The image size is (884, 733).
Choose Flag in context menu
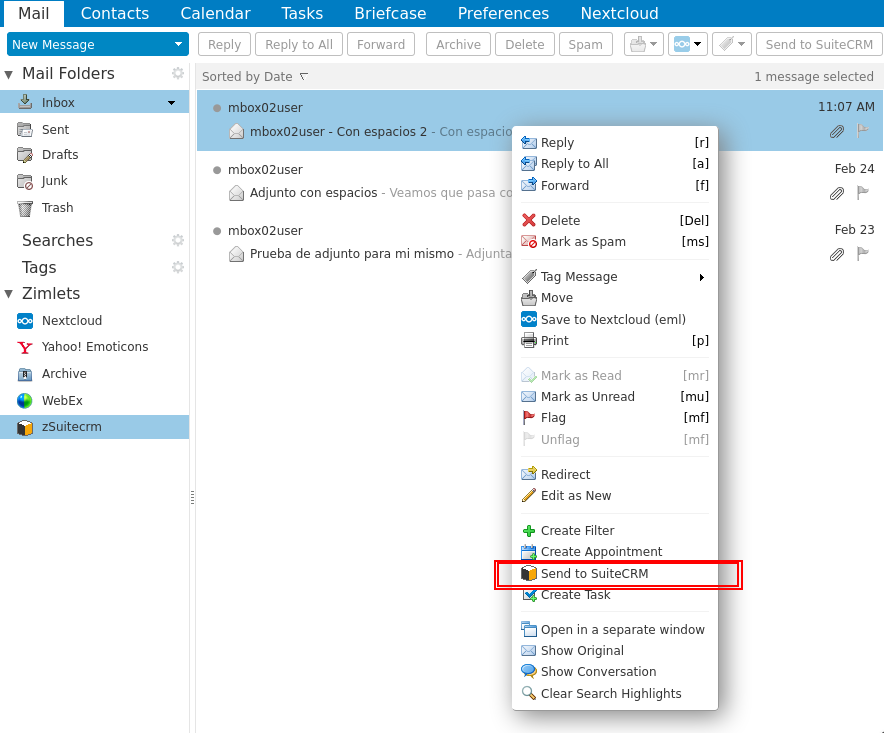click(x=615, y=418)
